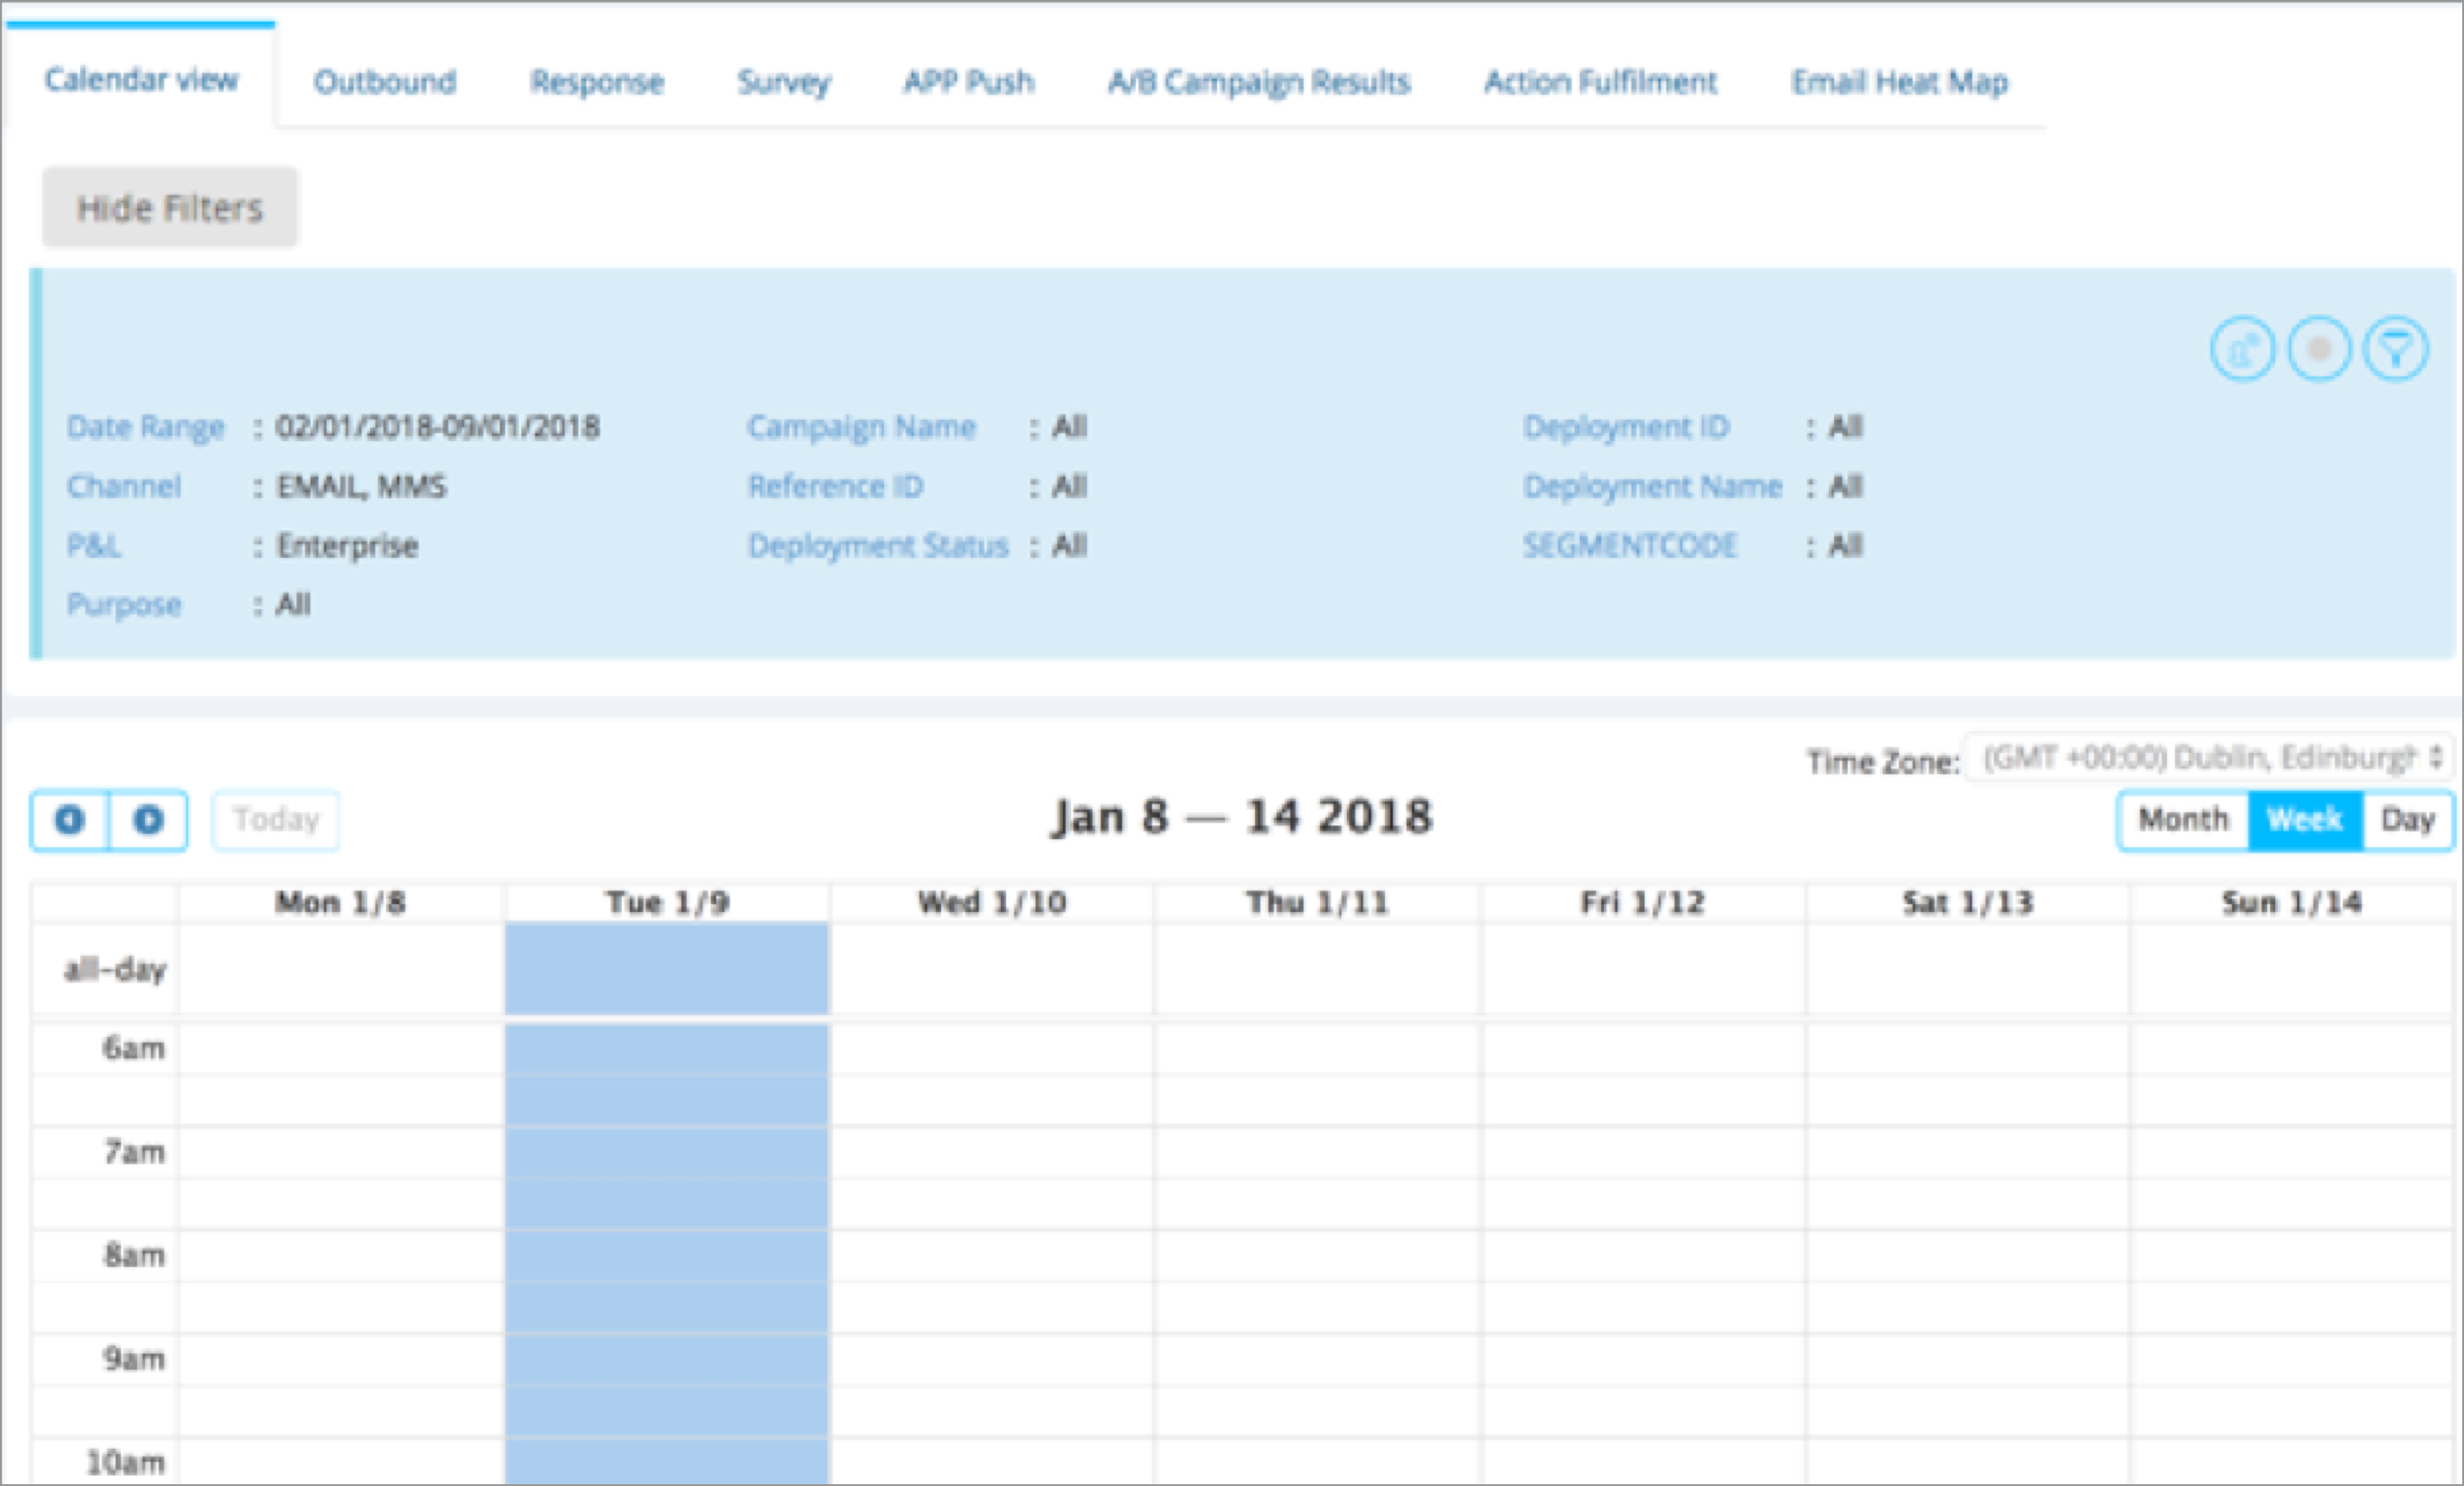The image size is (2464, 1486).
Task: Go to the next week arrow
Action: click(x=148, y=820)
